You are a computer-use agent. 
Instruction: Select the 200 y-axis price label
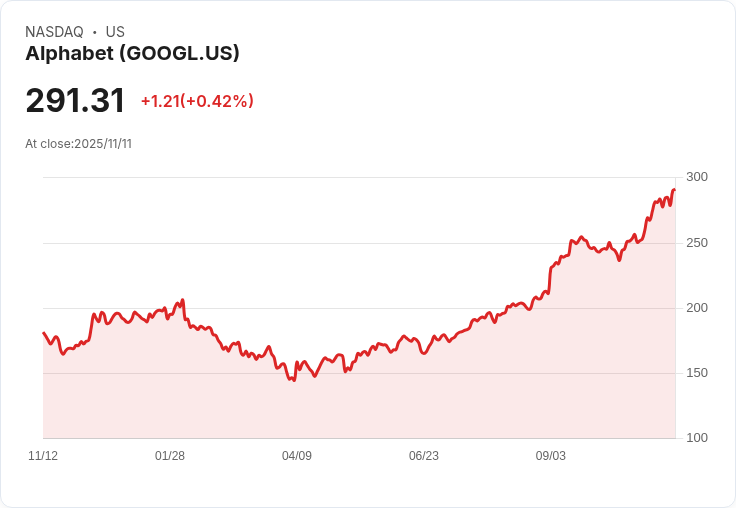click(696, 308)
